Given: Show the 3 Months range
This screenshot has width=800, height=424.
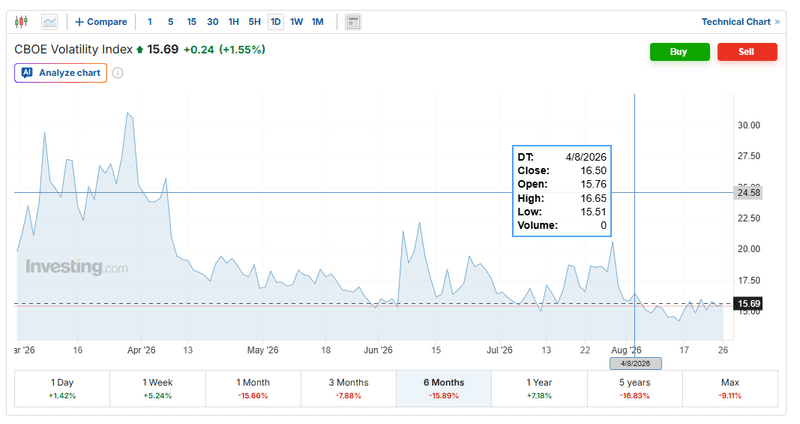Looking at the screenshot, I should coord(348,389).
